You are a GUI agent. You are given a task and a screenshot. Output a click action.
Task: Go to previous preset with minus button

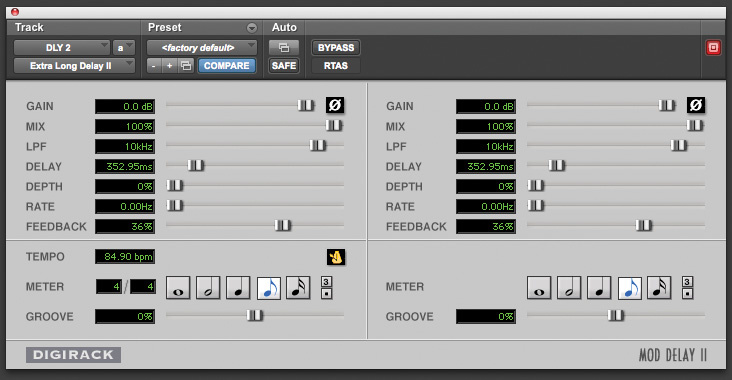[x=154, y=66]
